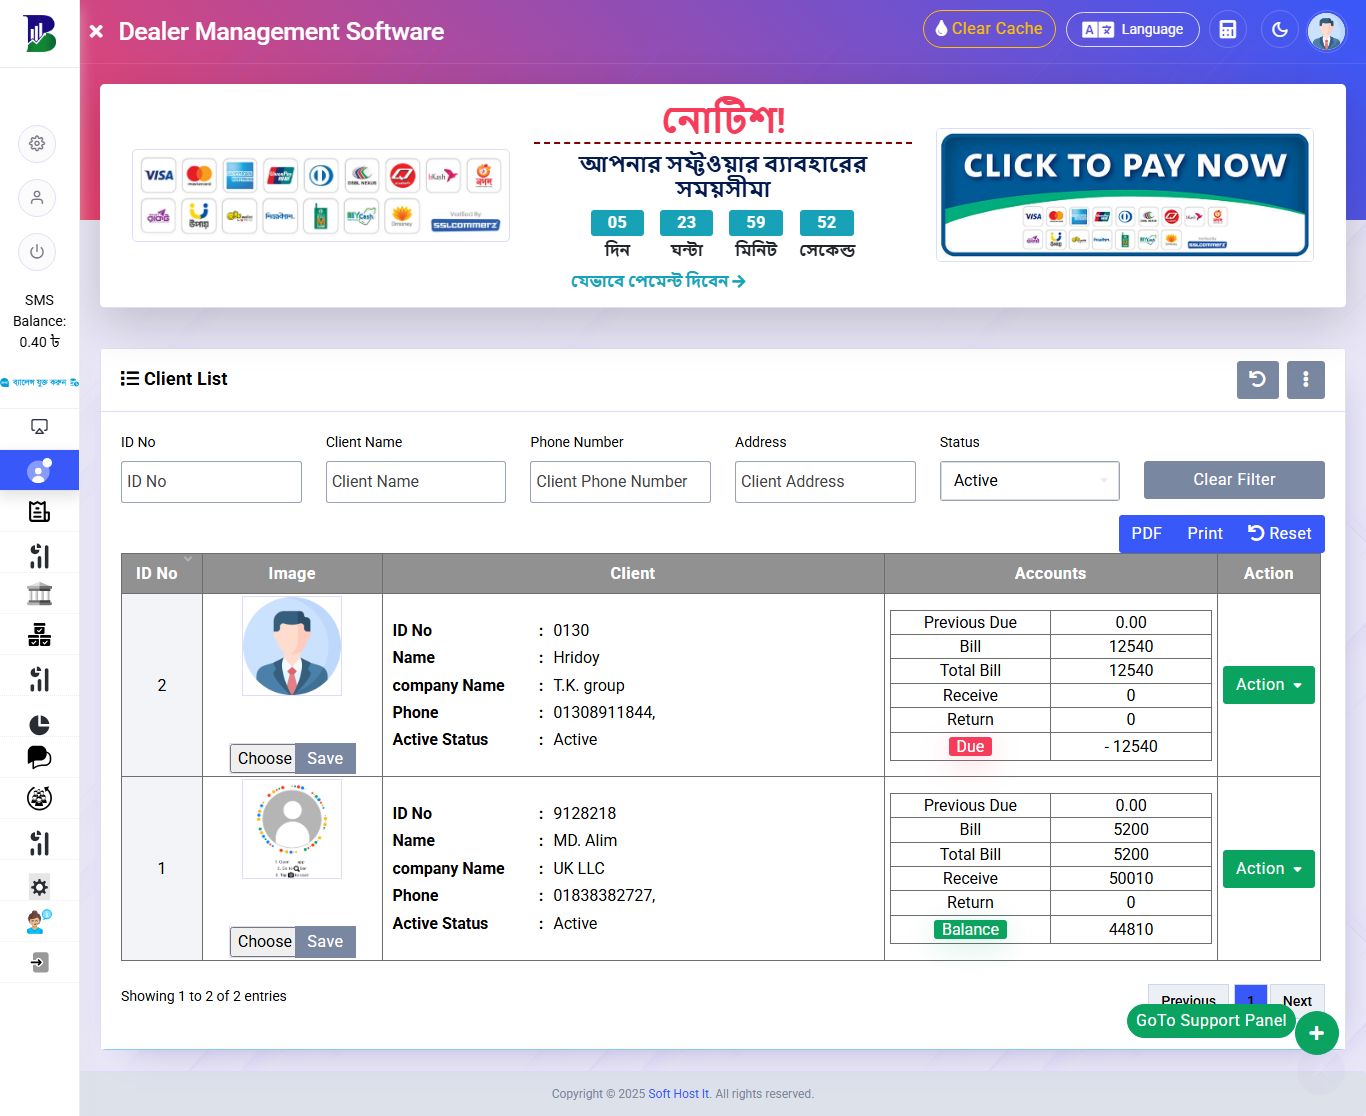Click the logout arrow icon at sidebar bottom

(37, 962)
